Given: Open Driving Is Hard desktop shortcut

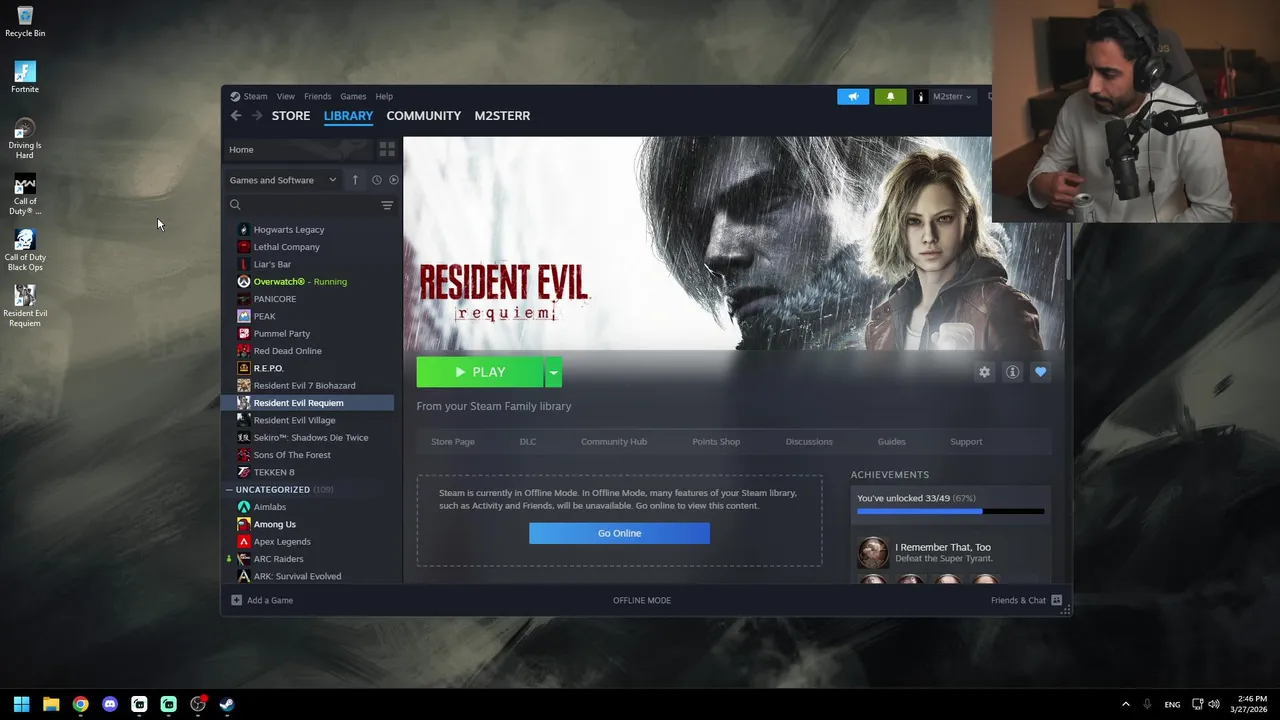Looking at the screenshot, I should pyautogui.click(x=25, y=139).
